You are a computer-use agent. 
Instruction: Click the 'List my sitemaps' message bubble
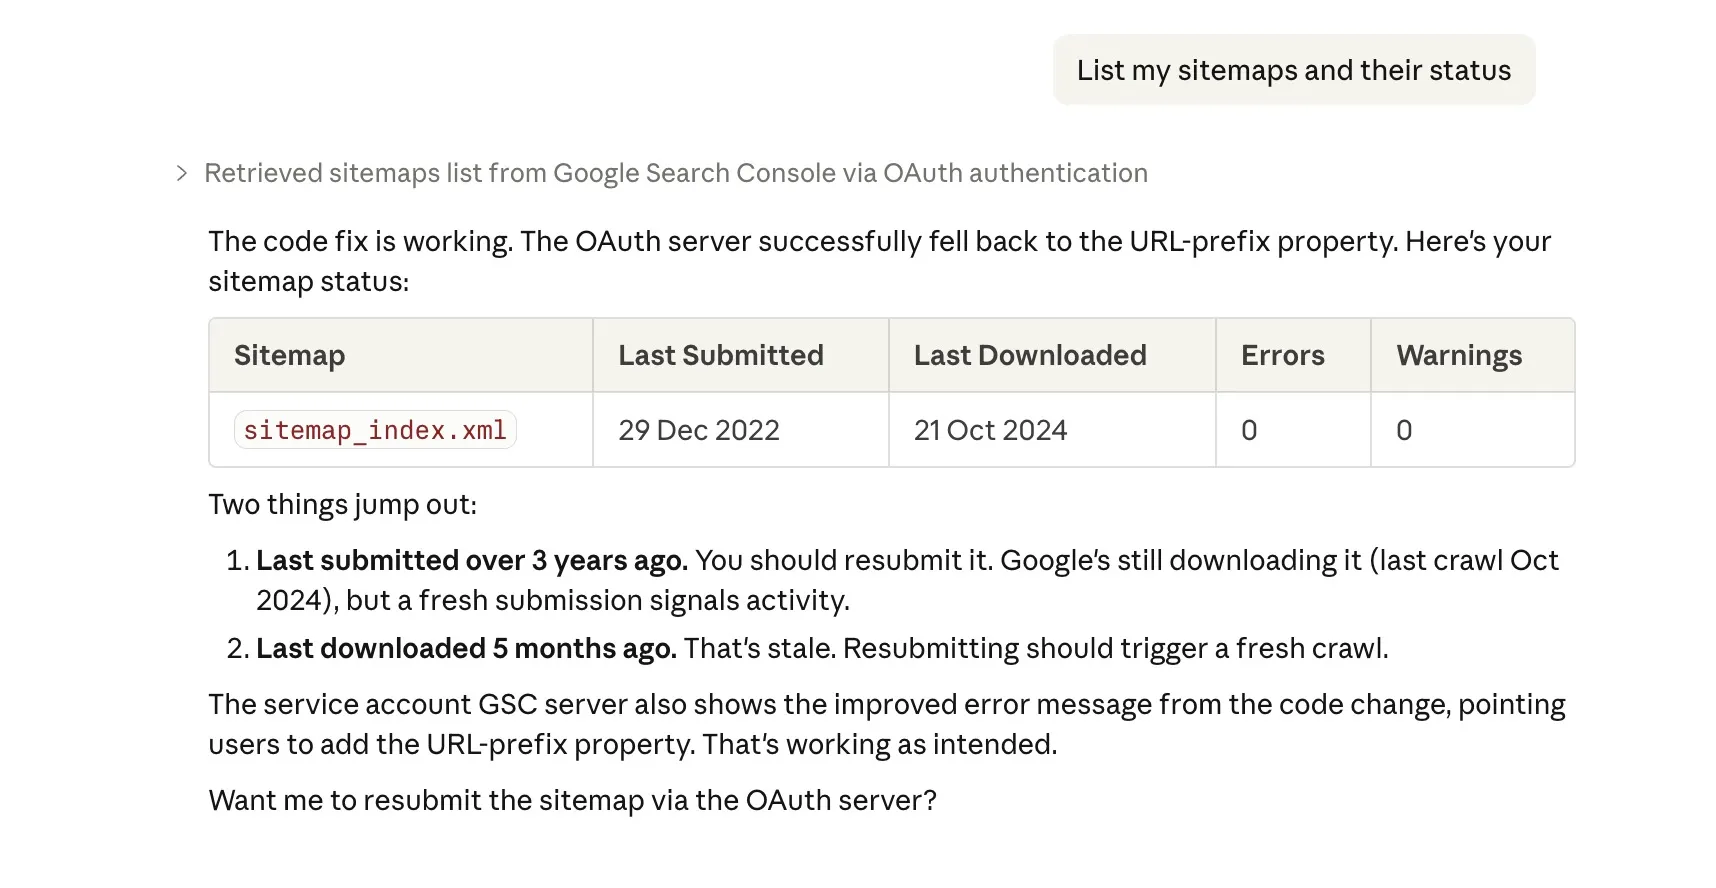point(1293,70)
